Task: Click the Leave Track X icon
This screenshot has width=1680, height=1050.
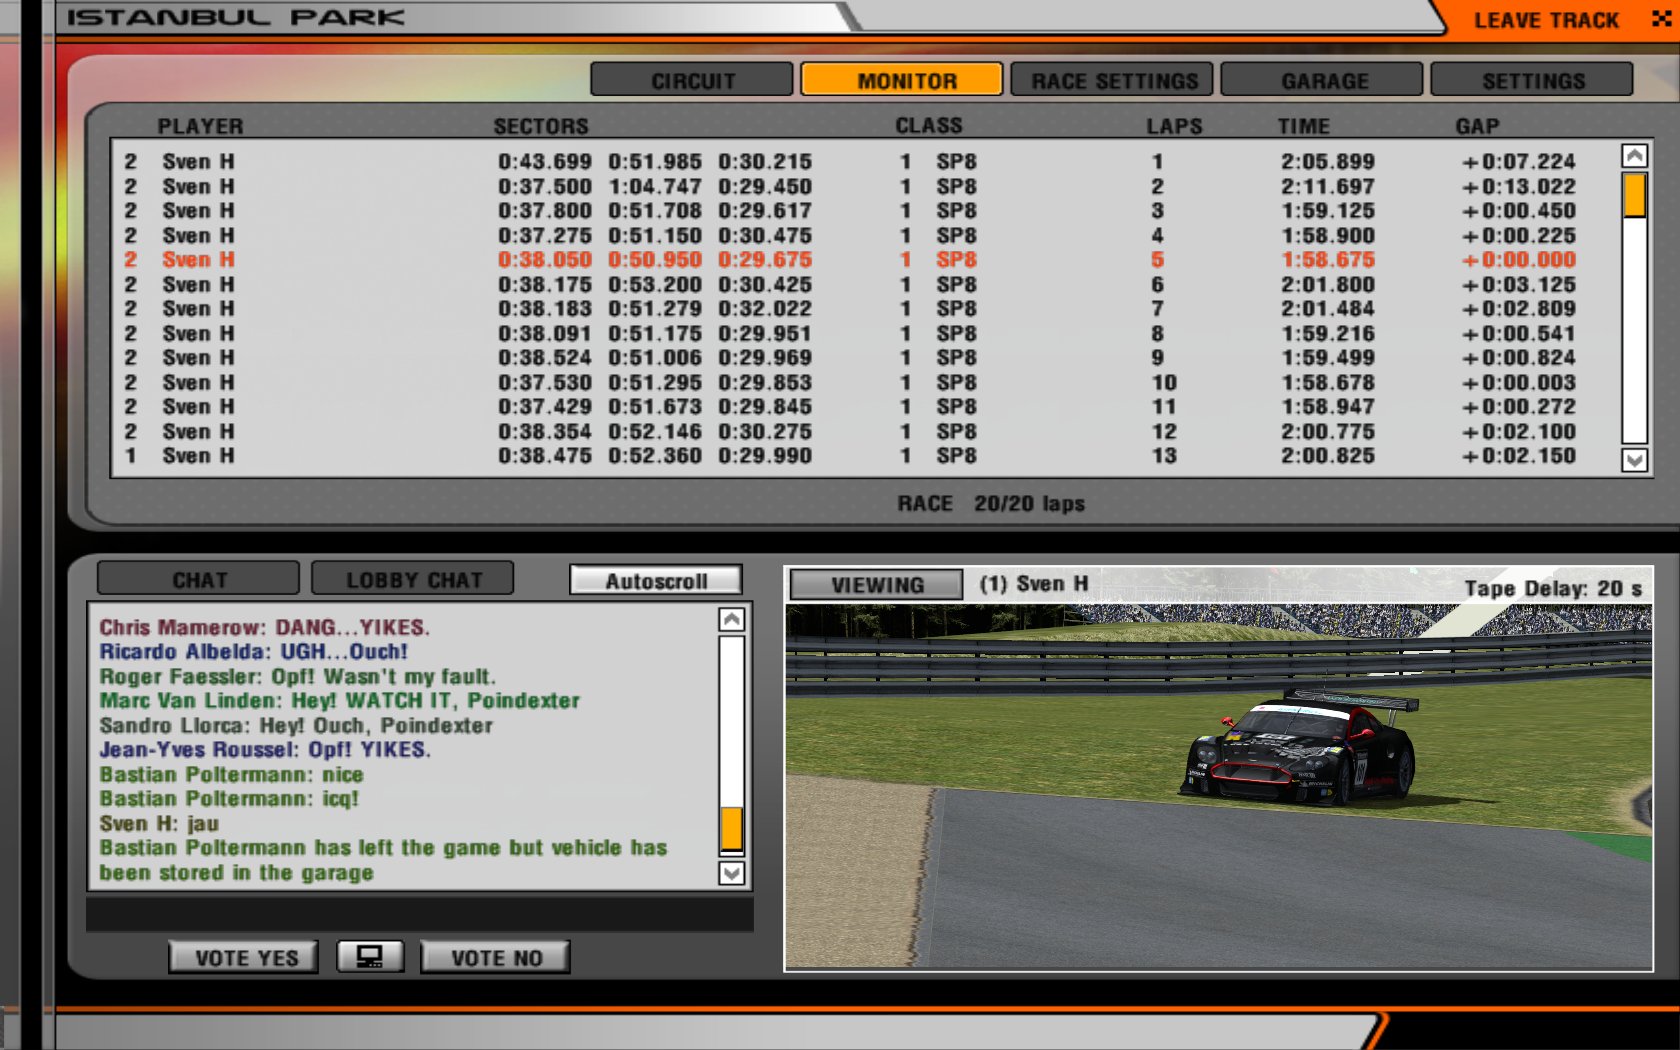Action: [1661, 19]
